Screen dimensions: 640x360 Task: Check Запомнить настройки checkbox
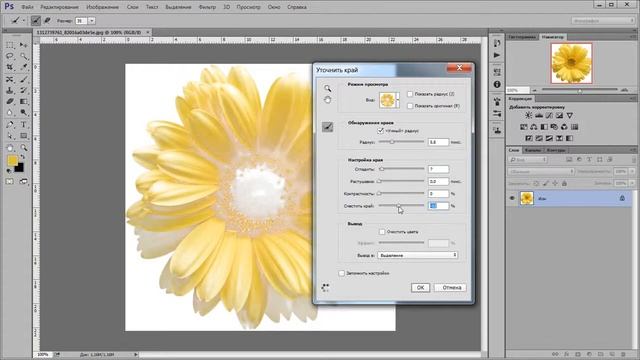342,273
